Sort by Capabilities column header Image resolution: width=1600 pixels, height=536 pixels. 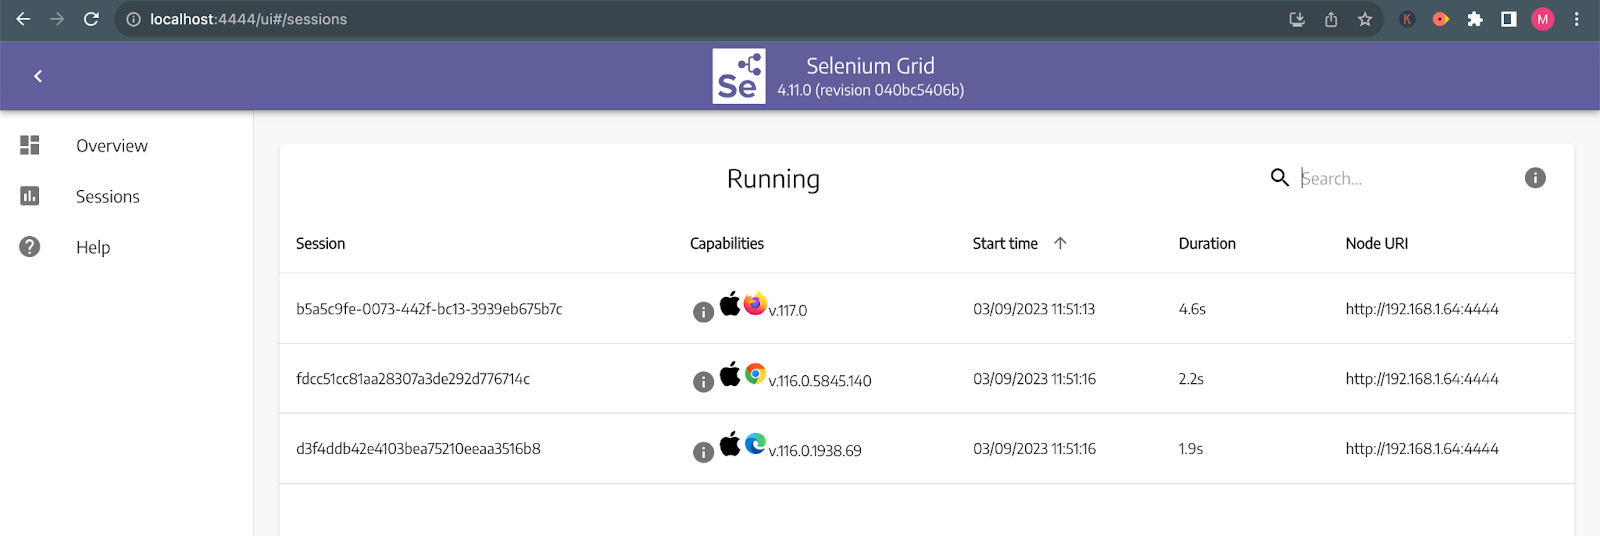coord(727,243)
